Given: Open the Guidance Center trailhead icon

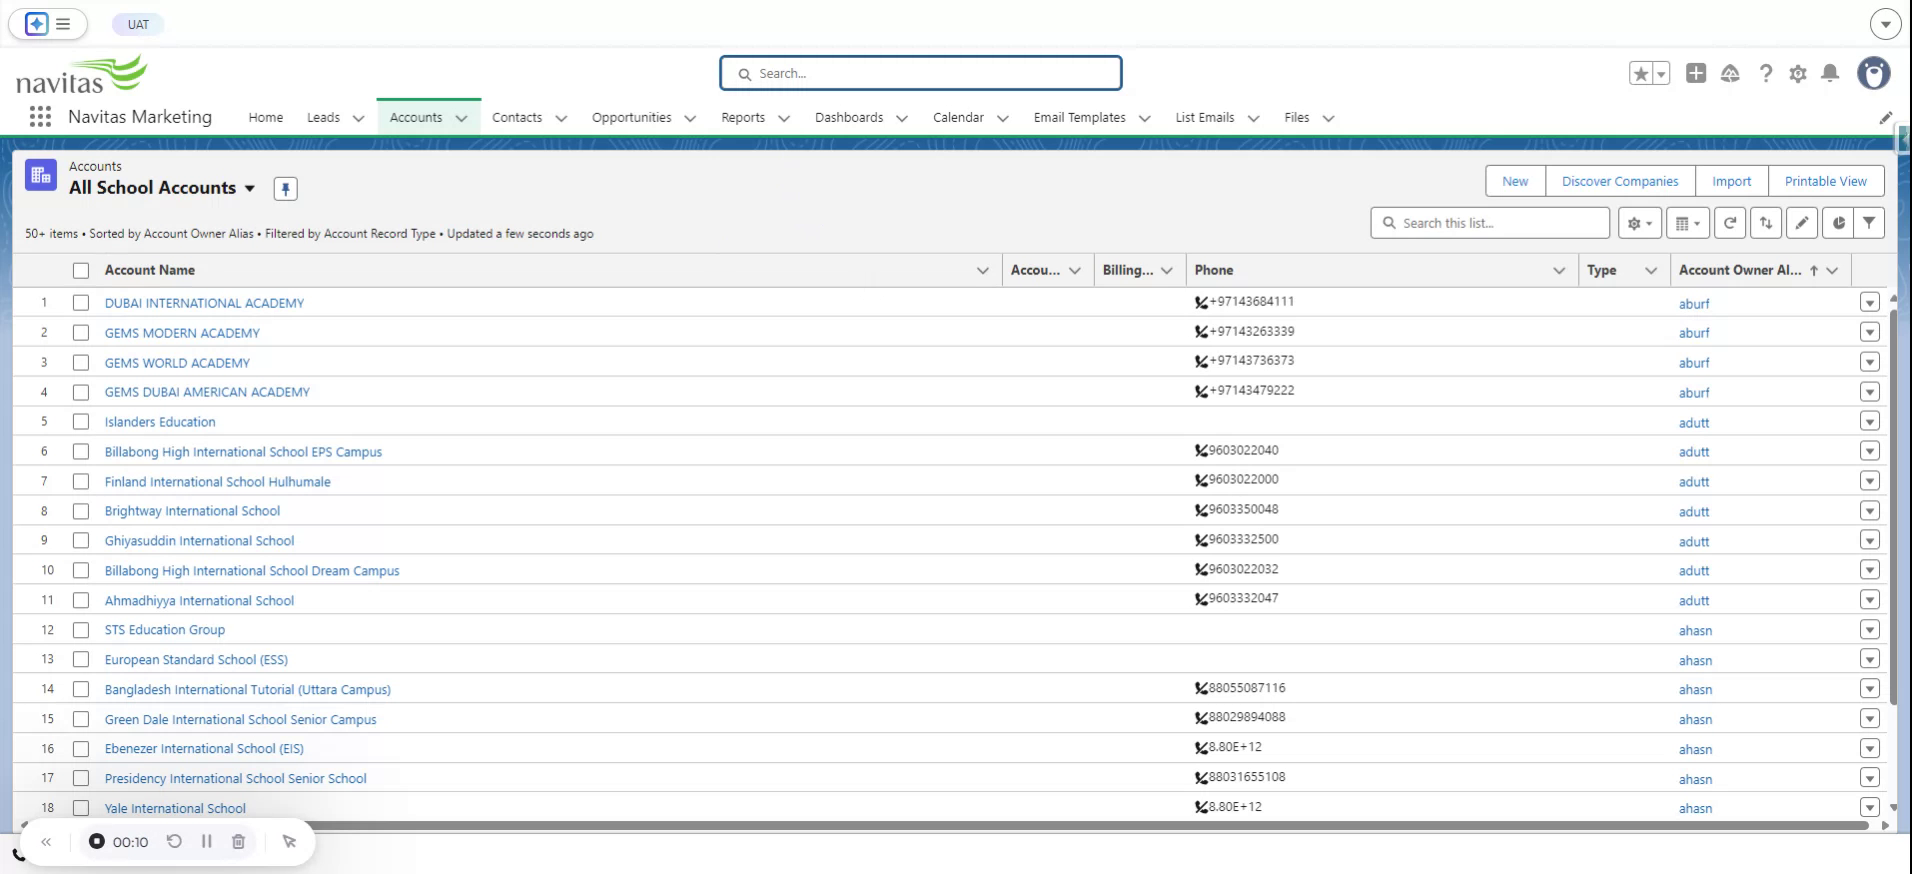Looking at the screenshot, I should [1730, 73].
